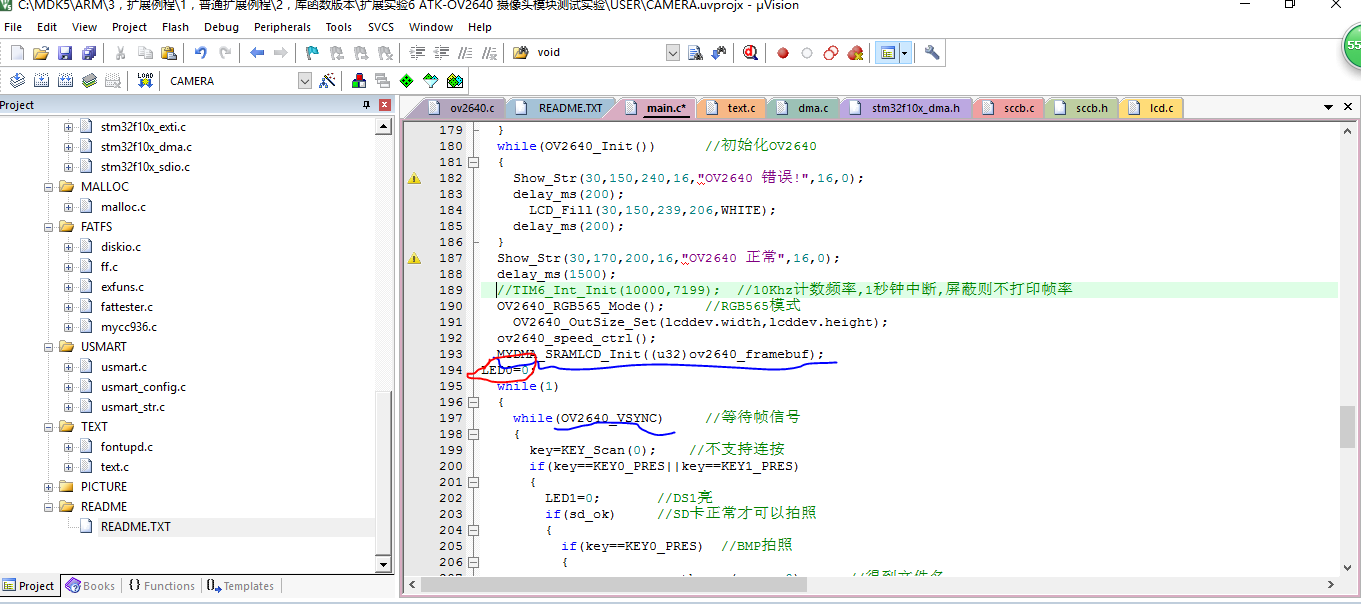Show the Templates panel tab
1361x604 pixels.
click(240, 586)
